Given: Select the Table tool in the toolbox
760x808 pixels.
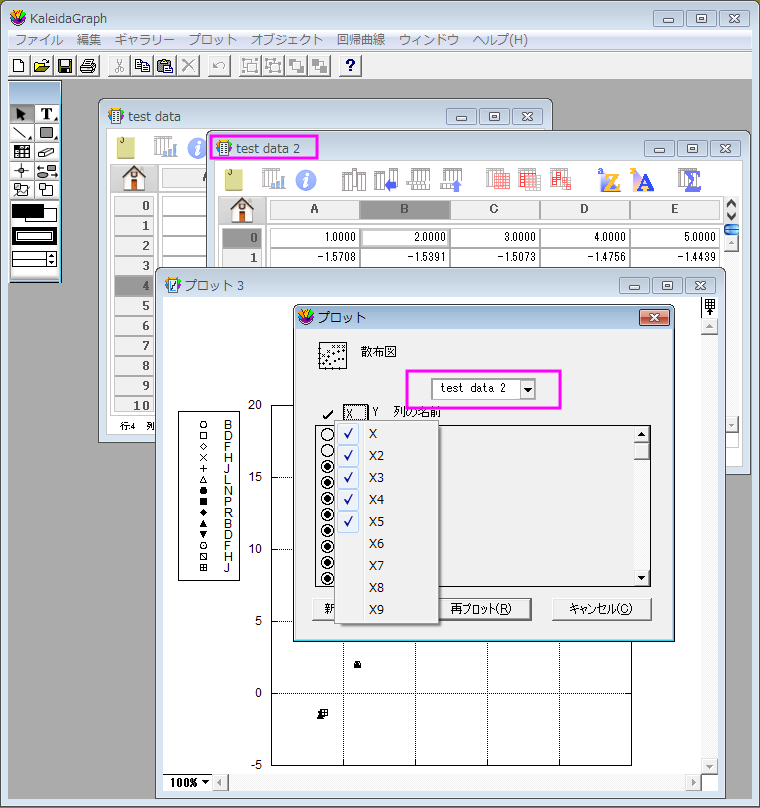Looking at the screenshot, I should [x=22, y=152].
